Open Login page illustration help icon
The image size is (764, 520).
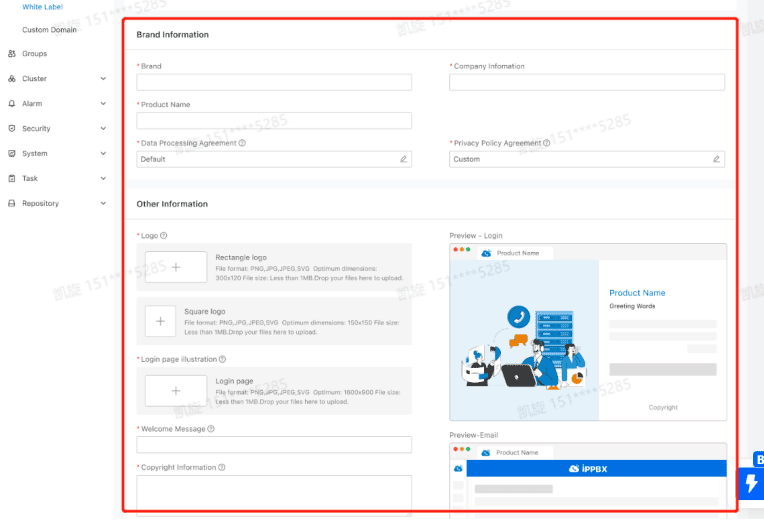click(x=222, y=359)
